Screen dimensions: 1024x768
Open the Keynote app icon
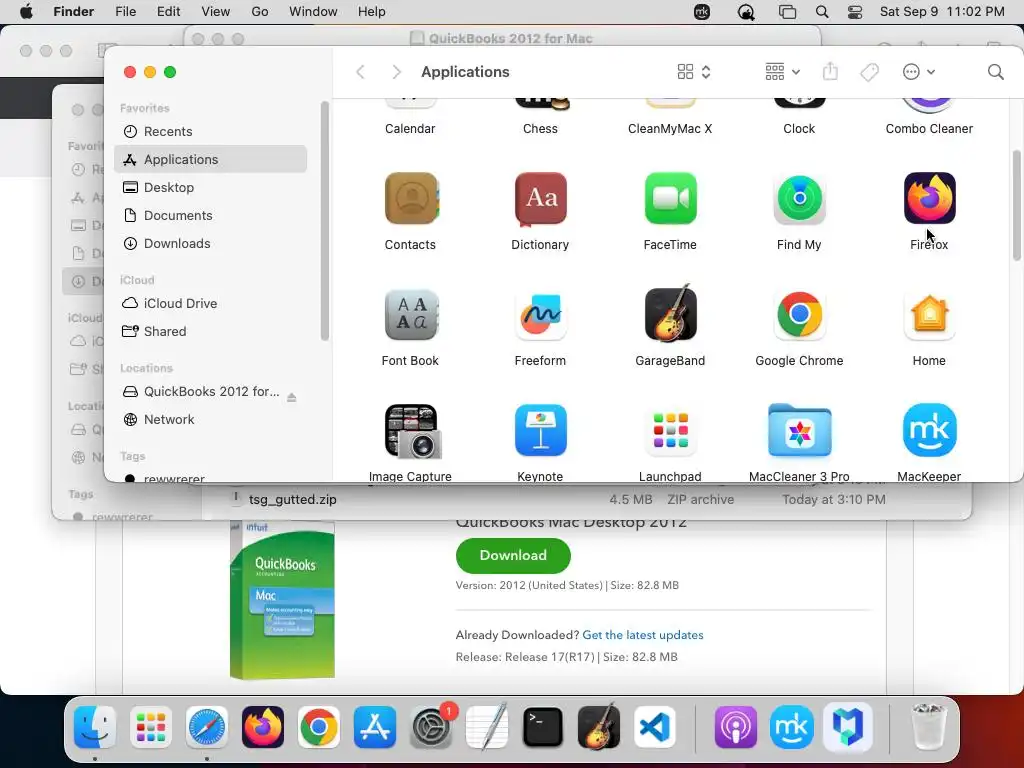point(540,430)
